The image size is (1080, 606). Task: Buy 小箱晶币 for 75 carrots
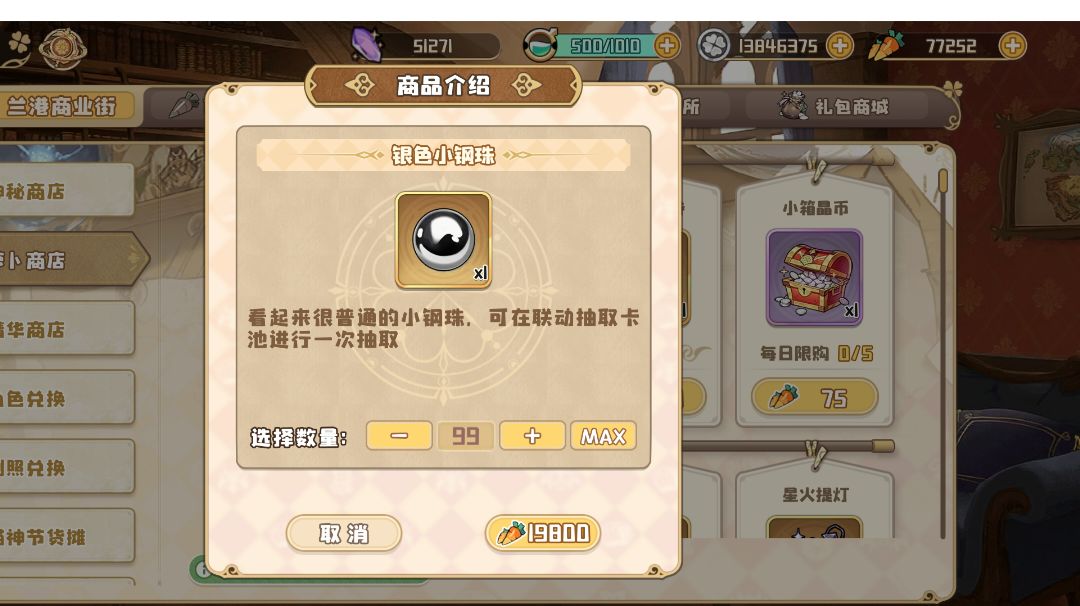coord(814,397)
